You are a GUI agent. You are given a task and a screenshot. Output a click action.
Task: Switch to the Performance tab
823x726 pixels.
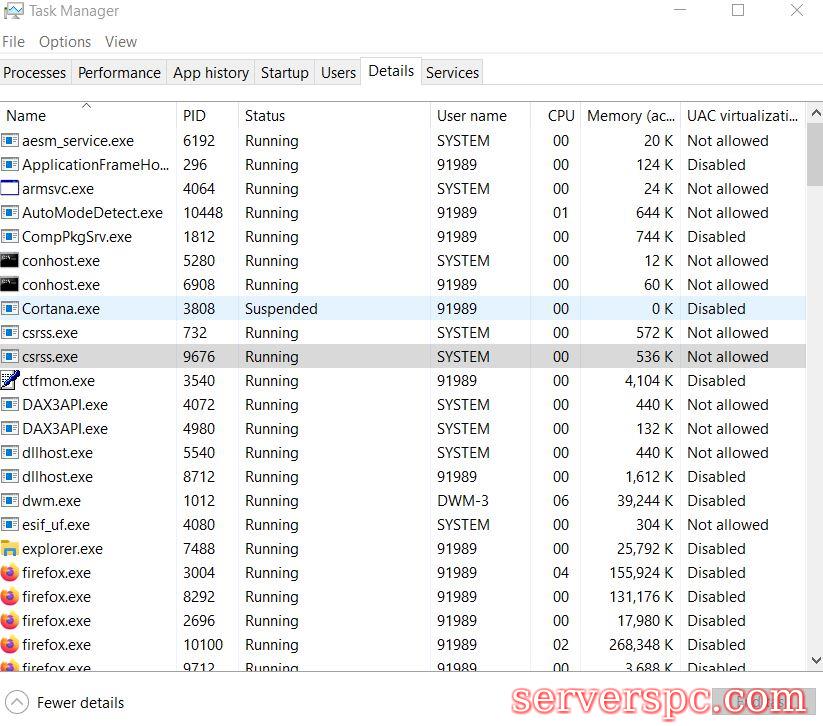(x=119, y=73)
